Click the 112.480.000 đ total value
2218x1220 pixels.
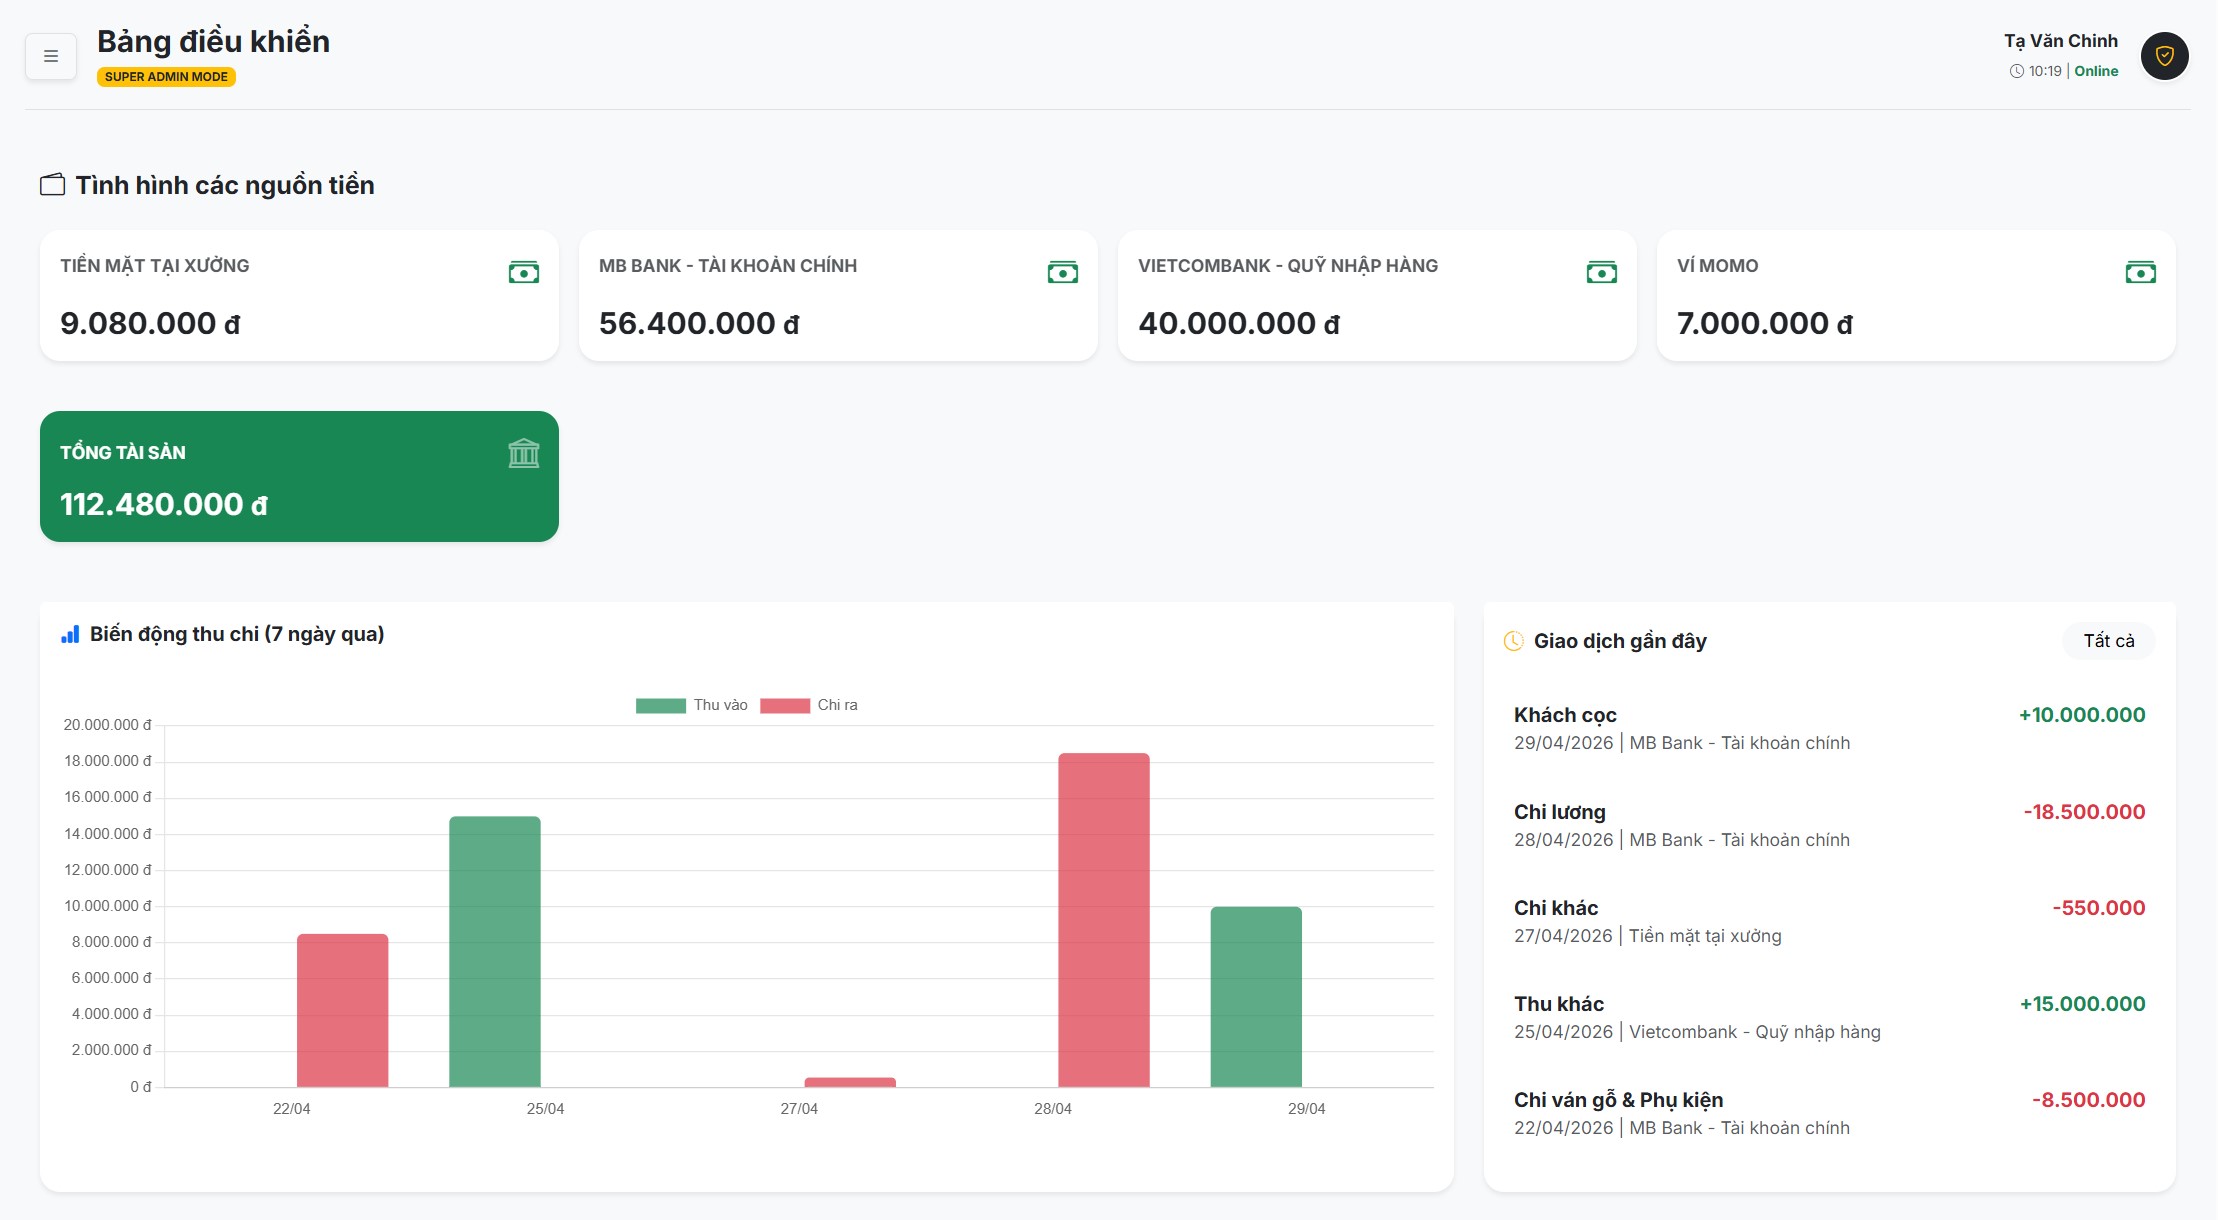[x=164, y=505]
